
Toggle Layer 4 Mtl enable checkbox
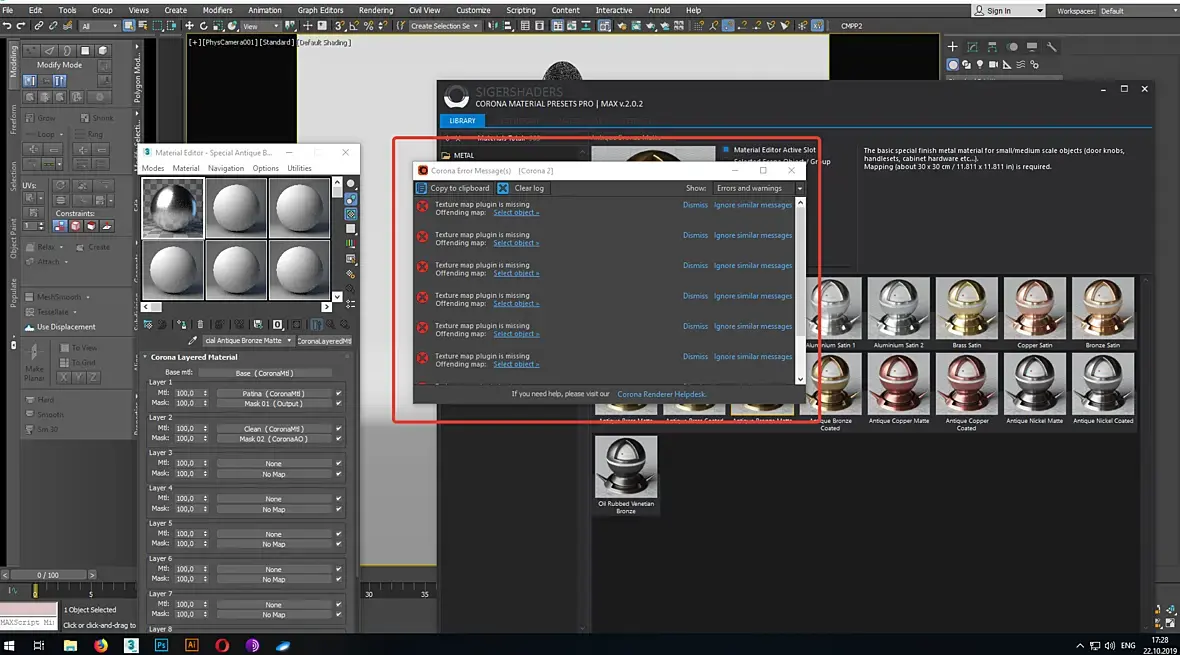[339, 498]
